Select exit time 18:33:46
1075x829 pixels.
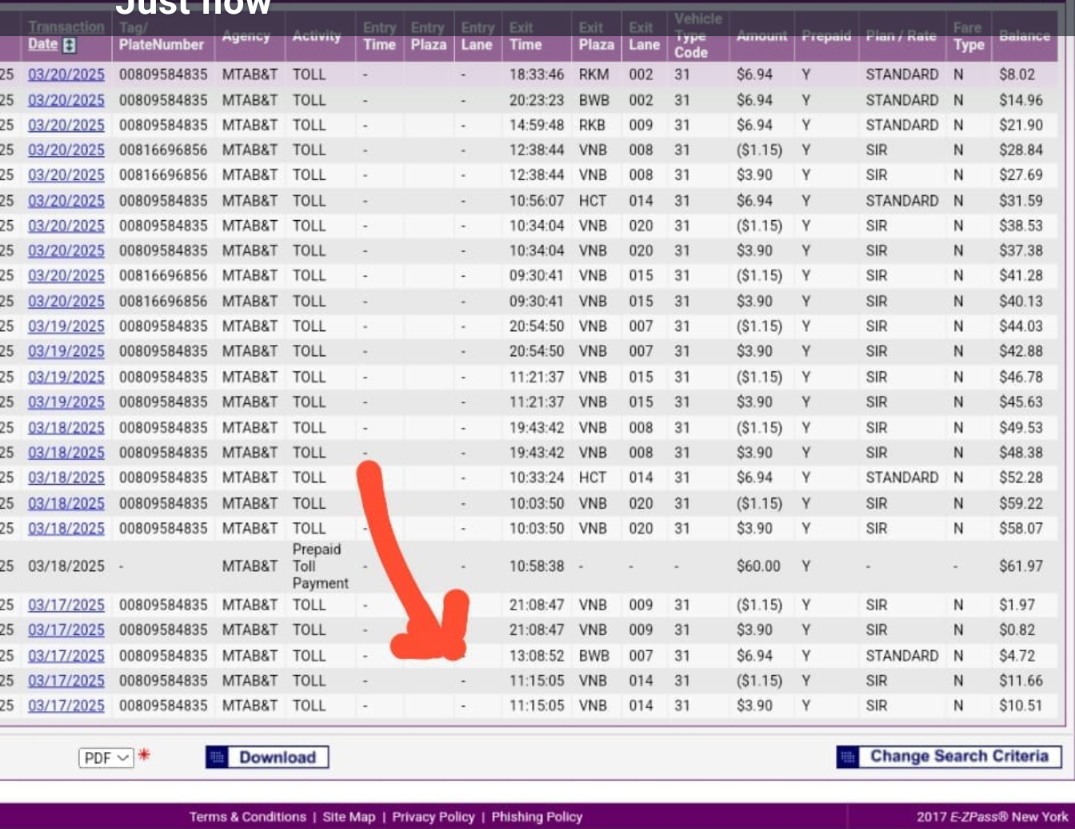click(537, 75)
